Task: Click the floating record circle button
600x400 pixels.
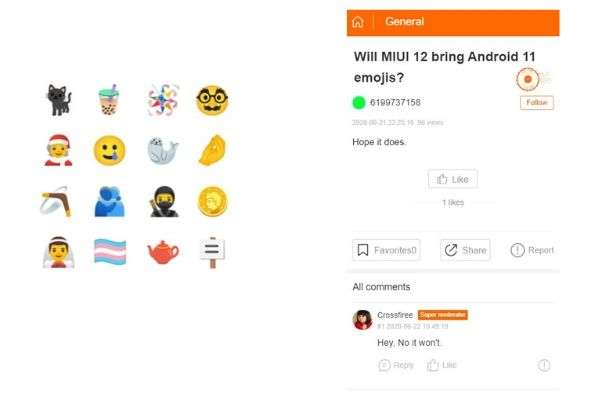Action: point(528,79)
